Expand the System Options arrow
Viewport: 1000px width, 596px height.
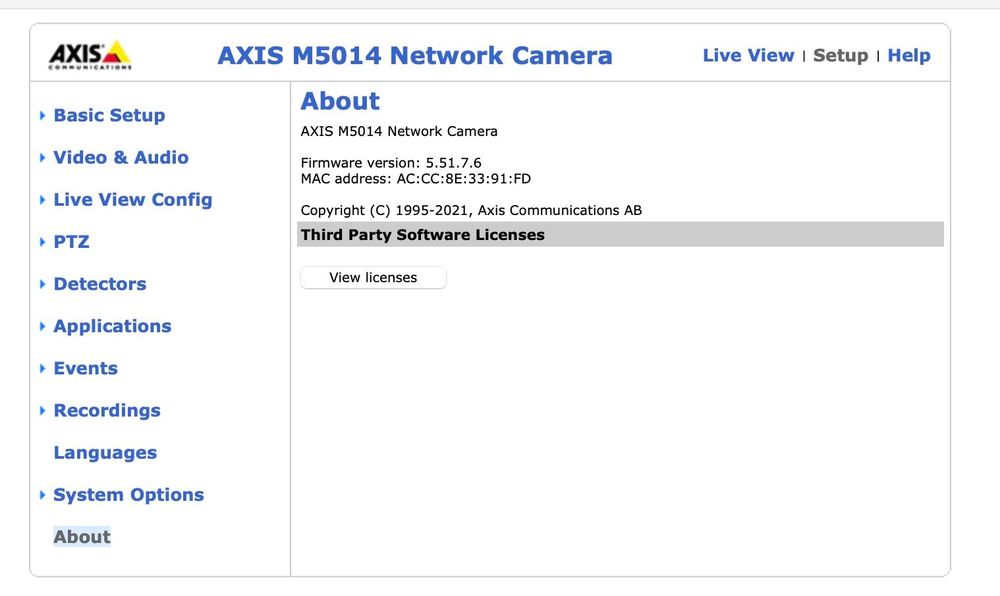(42, 495)
